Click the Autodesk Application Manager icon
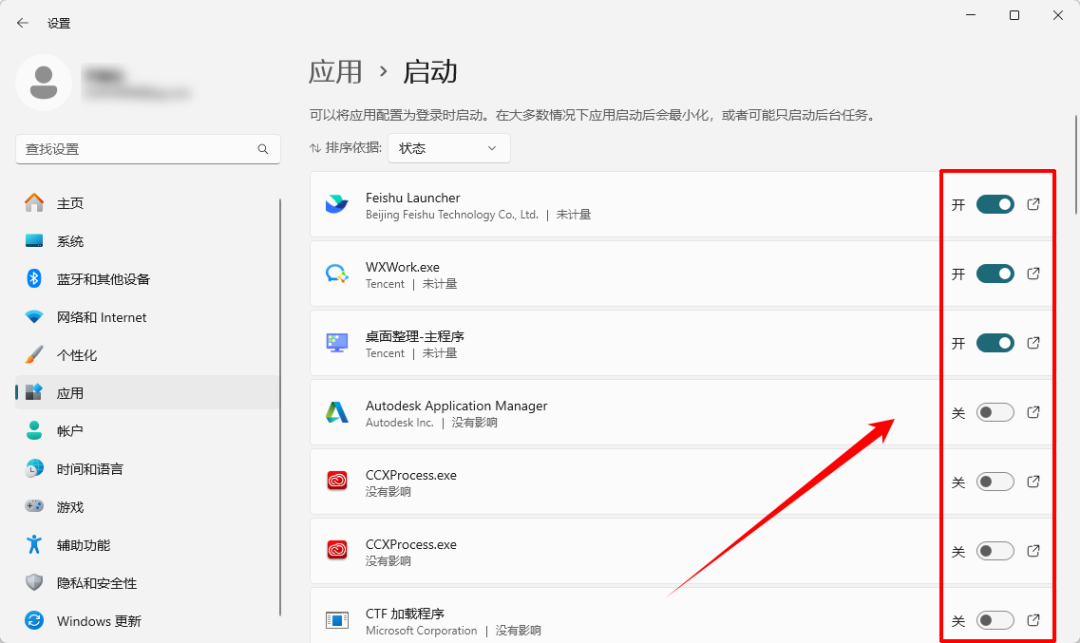This screenshot has height=643, width=1080. click(x=337, y=412)
